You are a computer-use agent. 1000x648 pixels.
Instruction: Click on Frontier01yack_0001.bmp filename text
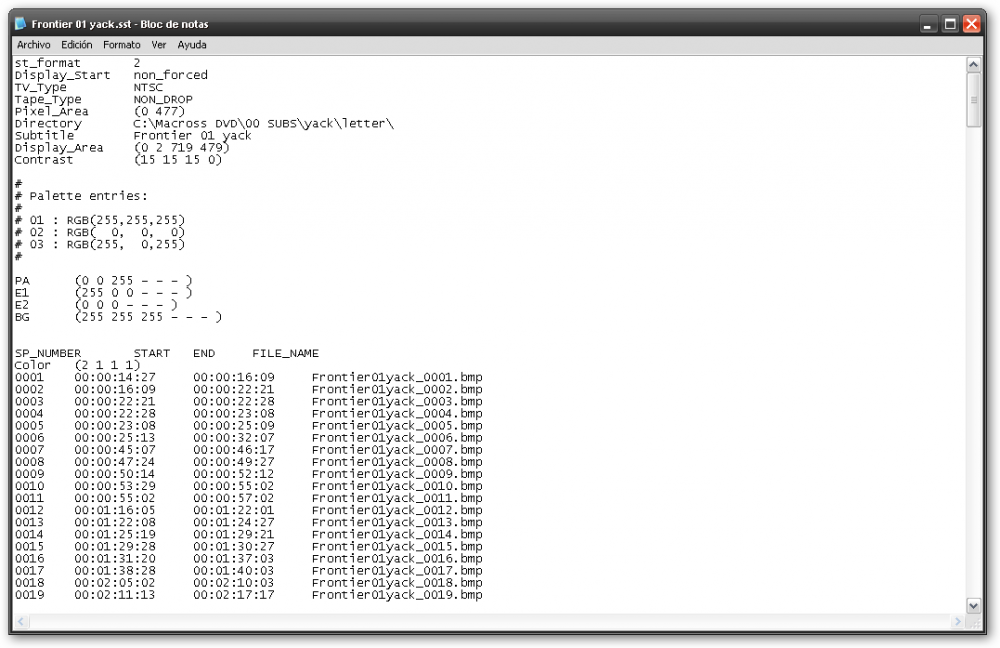pyautogui.click(x=397, y=377)
